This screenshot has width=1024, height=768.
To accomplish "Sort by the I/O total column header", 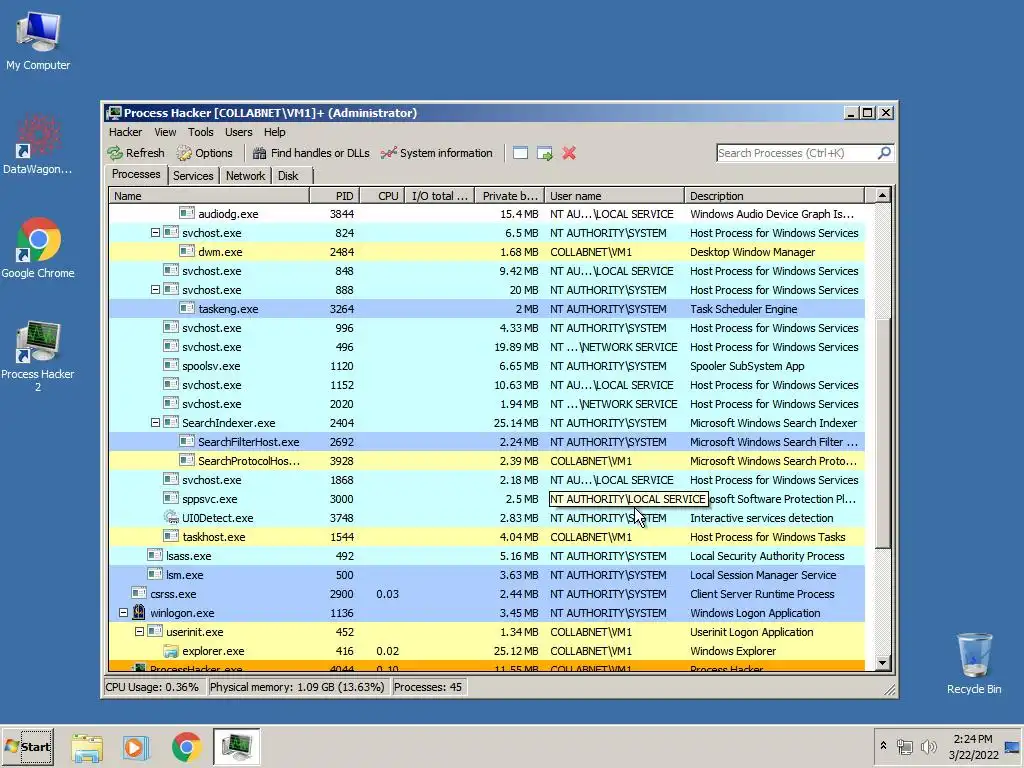I will coord(440,196).
